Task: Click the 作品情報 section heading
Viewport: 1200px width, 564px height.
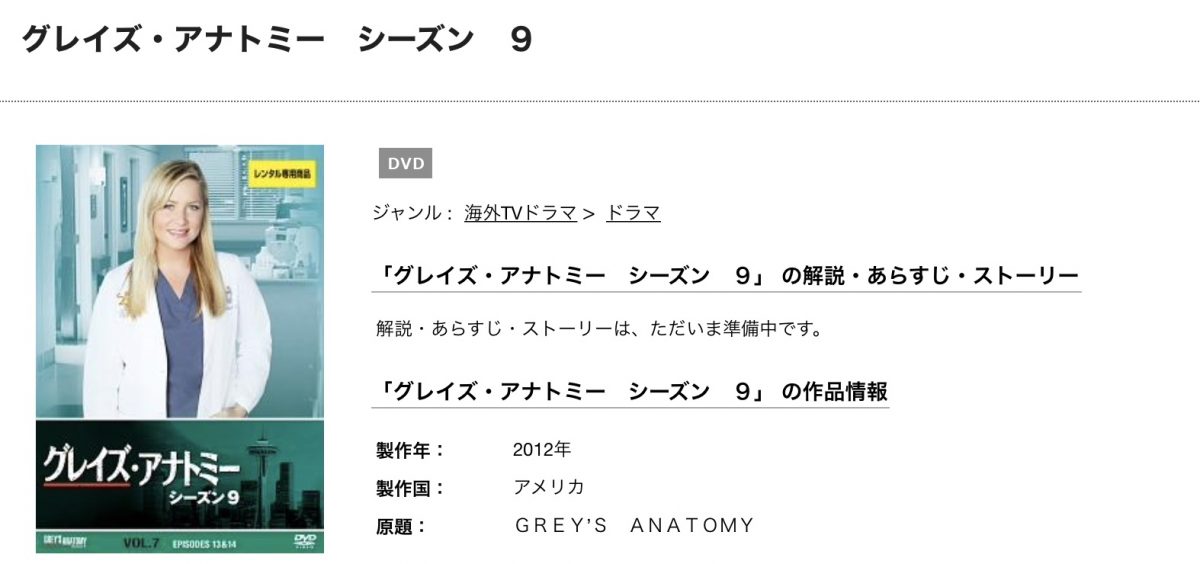Action: (629, 392)
